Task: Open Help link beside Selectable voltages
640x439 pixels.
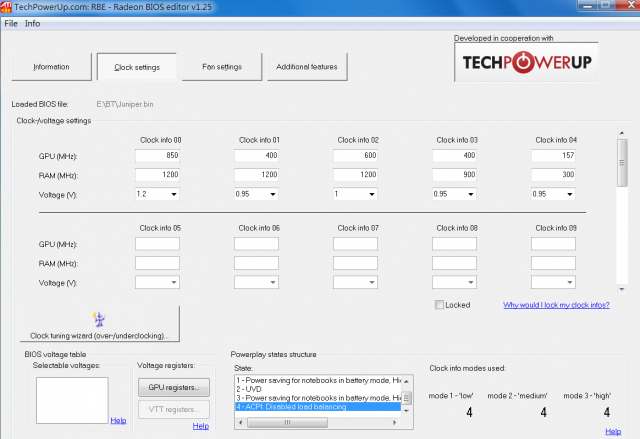Action: point(118,420)
